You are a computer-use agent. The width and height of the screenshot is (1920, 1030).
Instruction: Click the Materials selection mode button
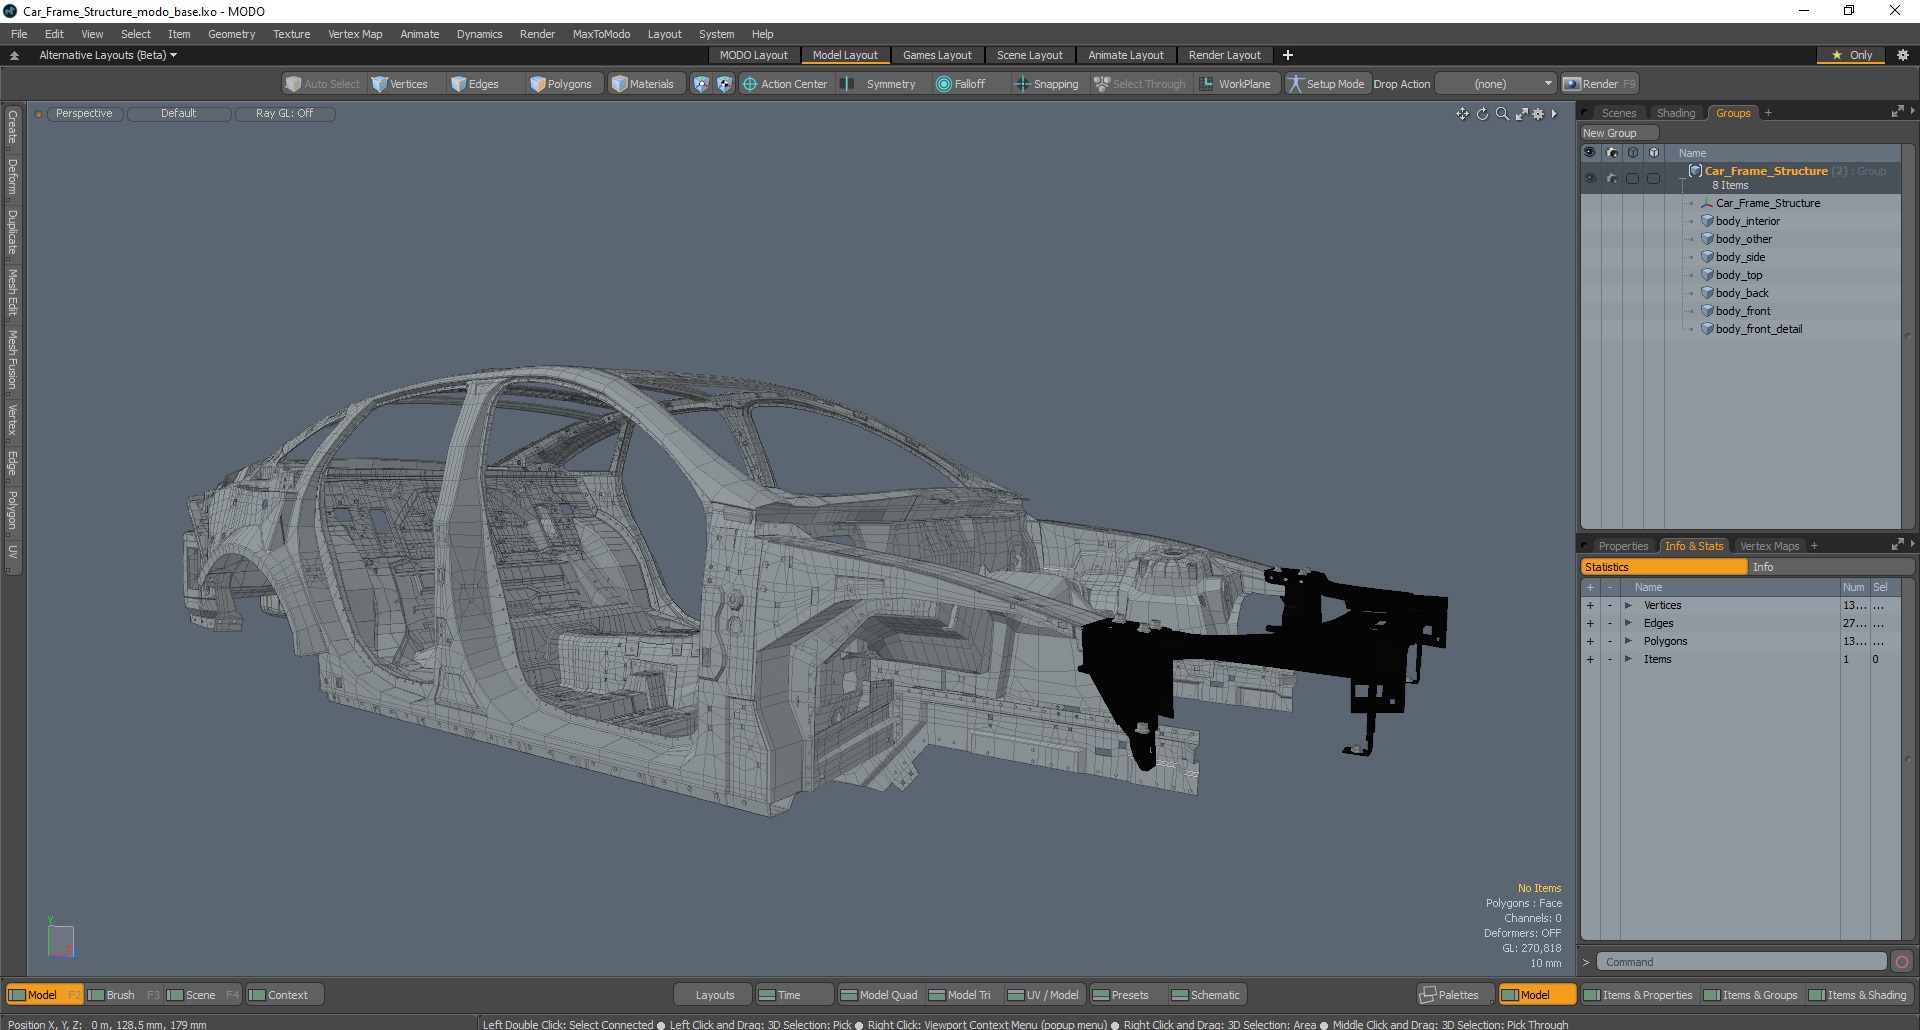(x=643, y=84)
